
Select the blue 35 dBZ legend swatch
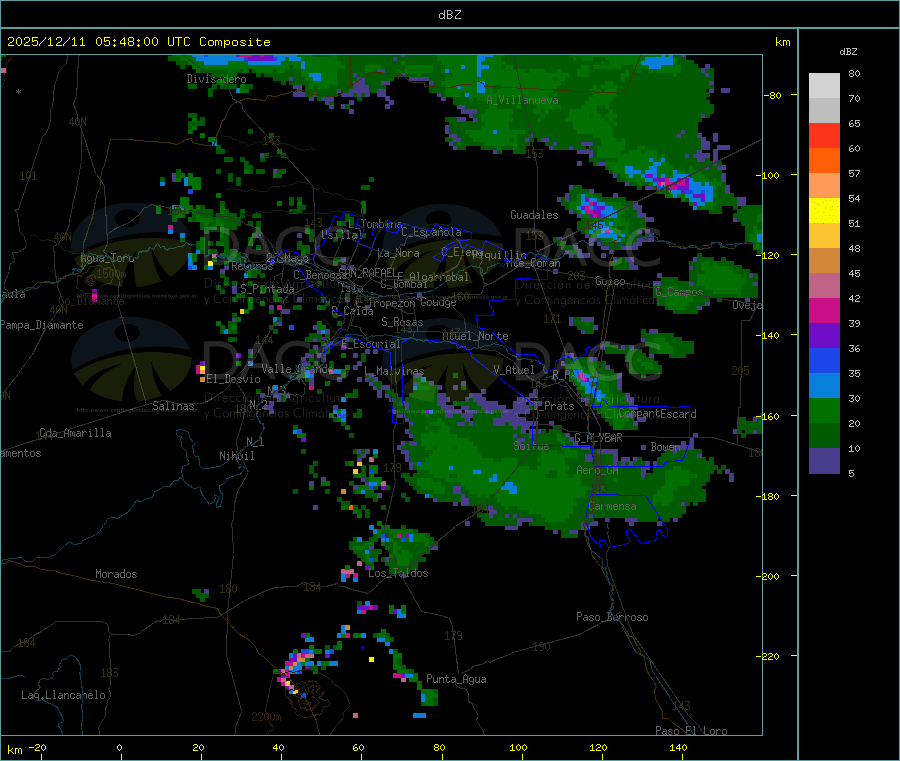[x=824, y=360]
